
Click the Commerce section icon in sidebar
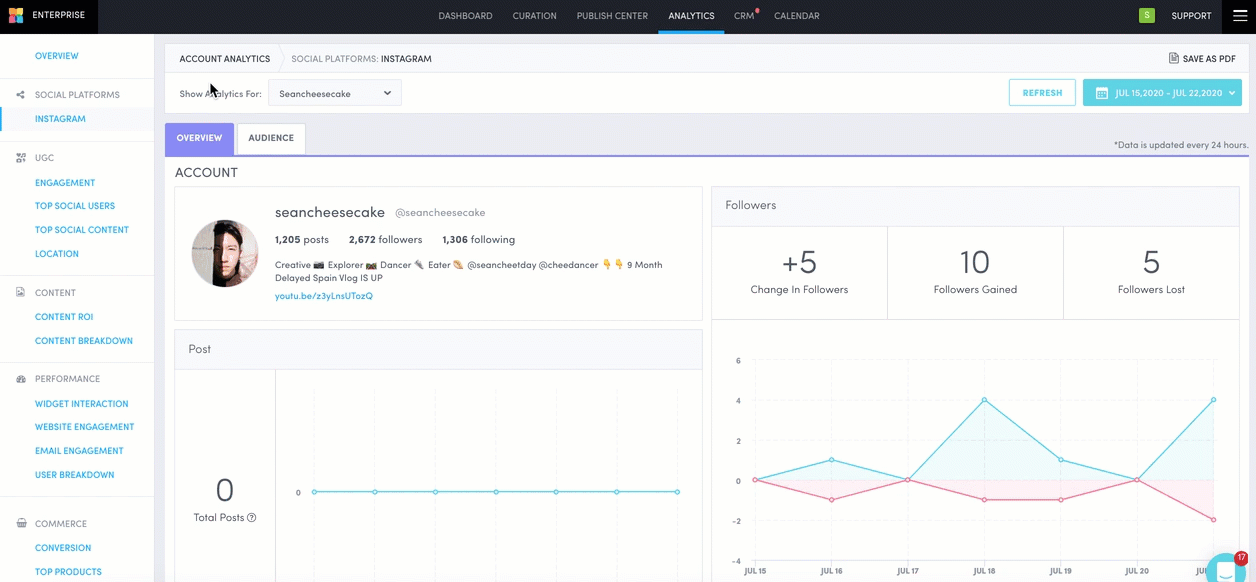[x=21, y=524]
